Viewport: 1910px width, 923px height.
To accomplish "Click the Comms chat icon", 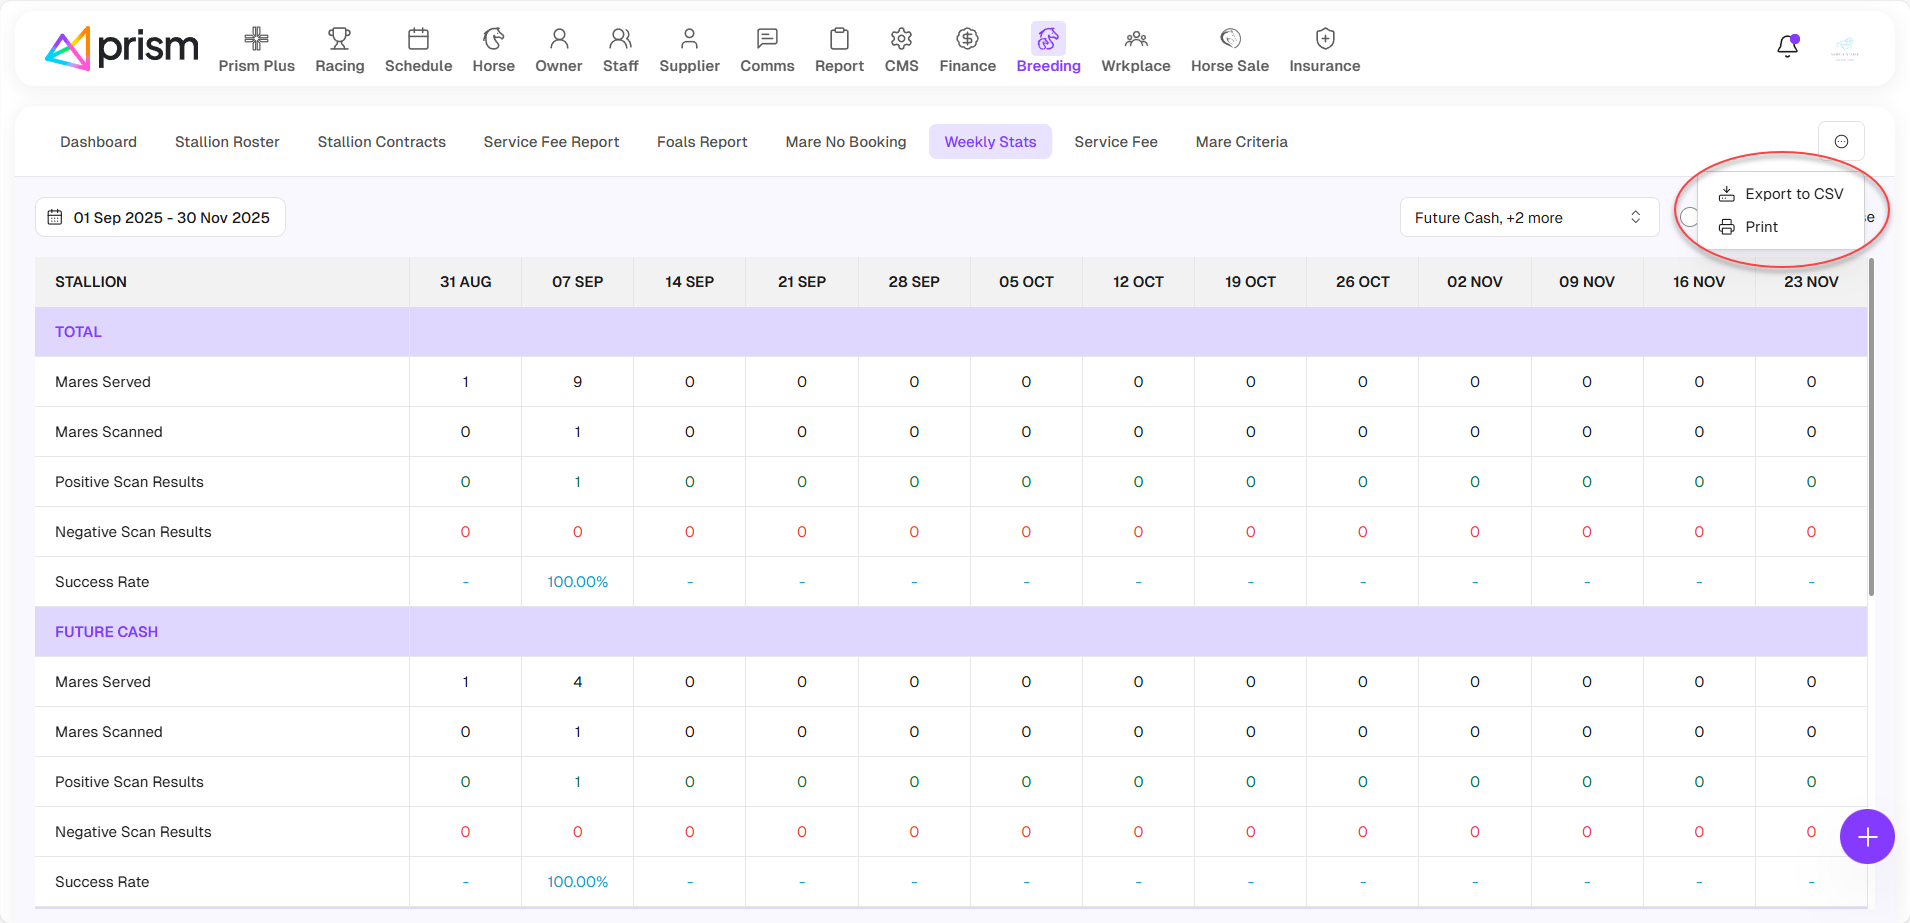I will (767, 39).
